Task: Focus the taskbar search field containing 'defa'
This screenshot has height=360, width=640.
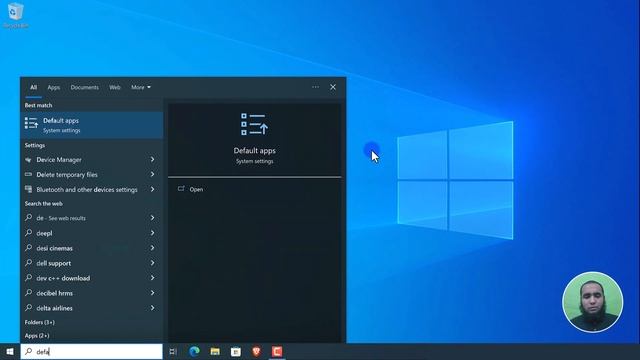Action: click(x=91, y=351)
